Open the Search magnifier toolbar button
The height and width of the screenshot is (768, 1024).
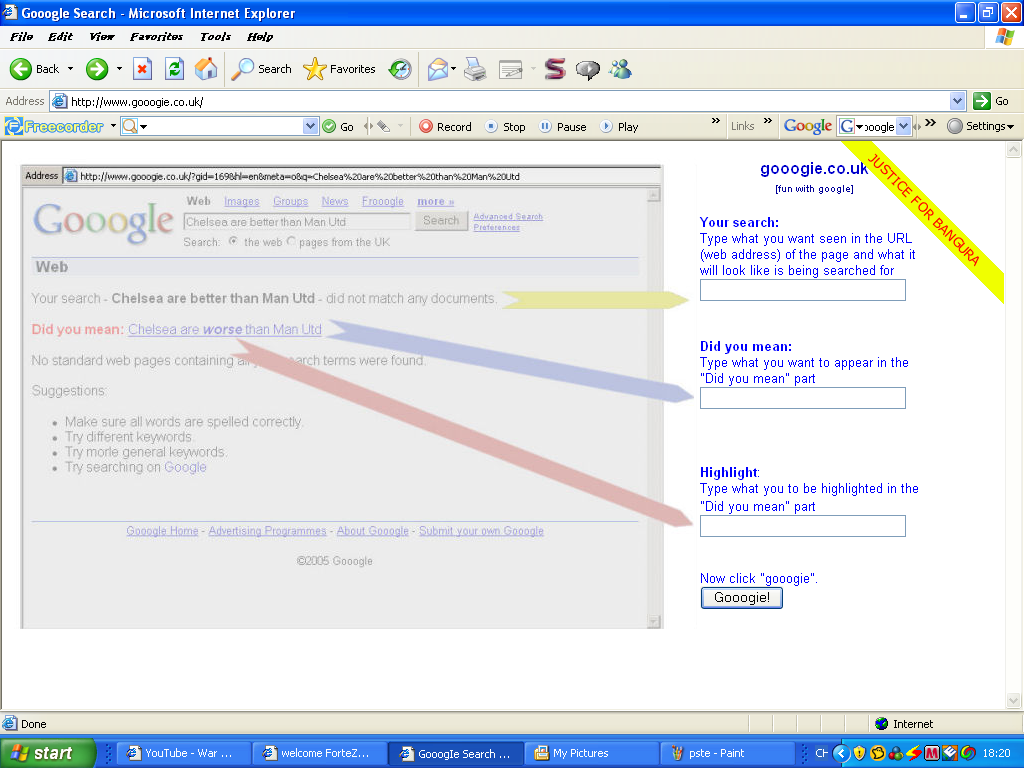coord(261,69)
